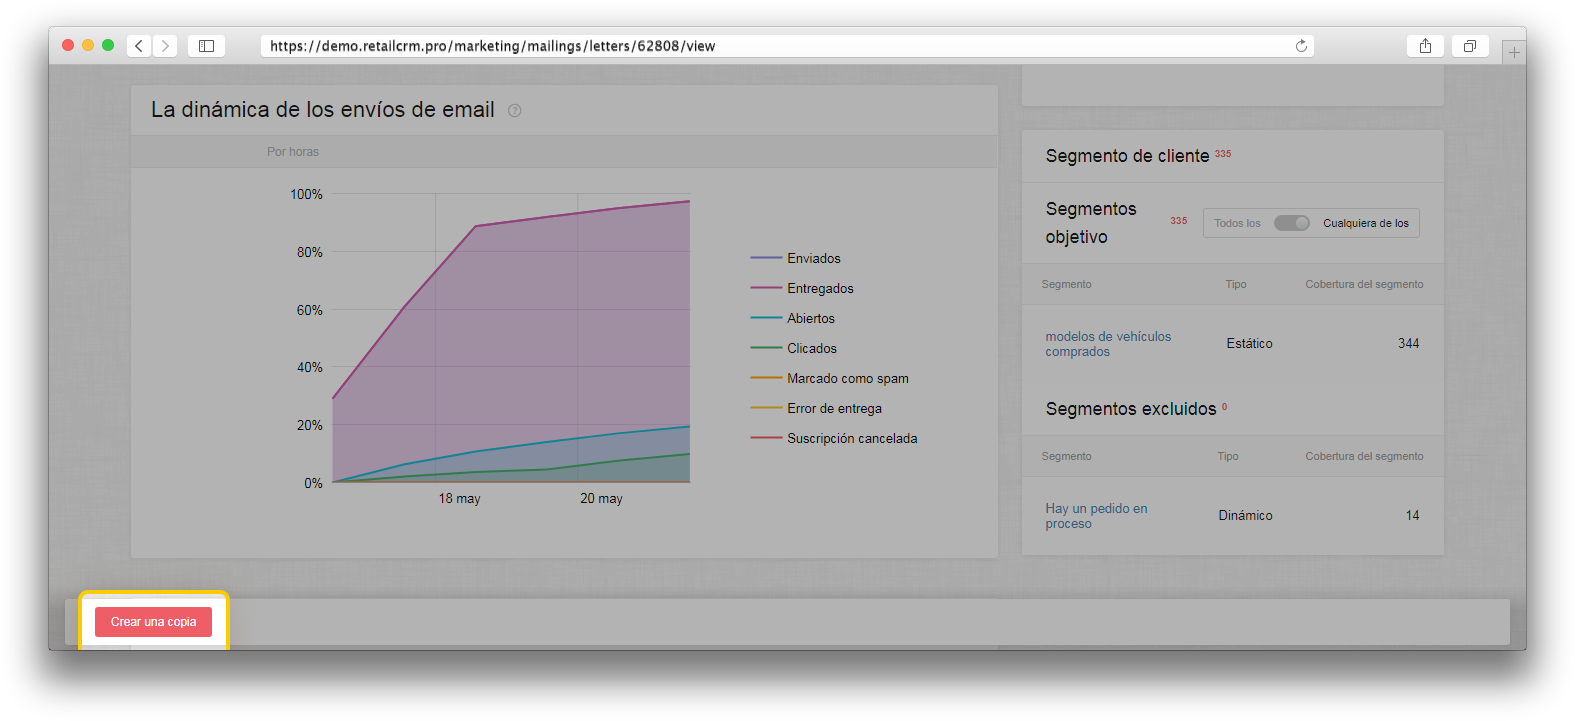
Task: Open the modelos de vehículos comprados segment link
Action: pos(1108,344)
